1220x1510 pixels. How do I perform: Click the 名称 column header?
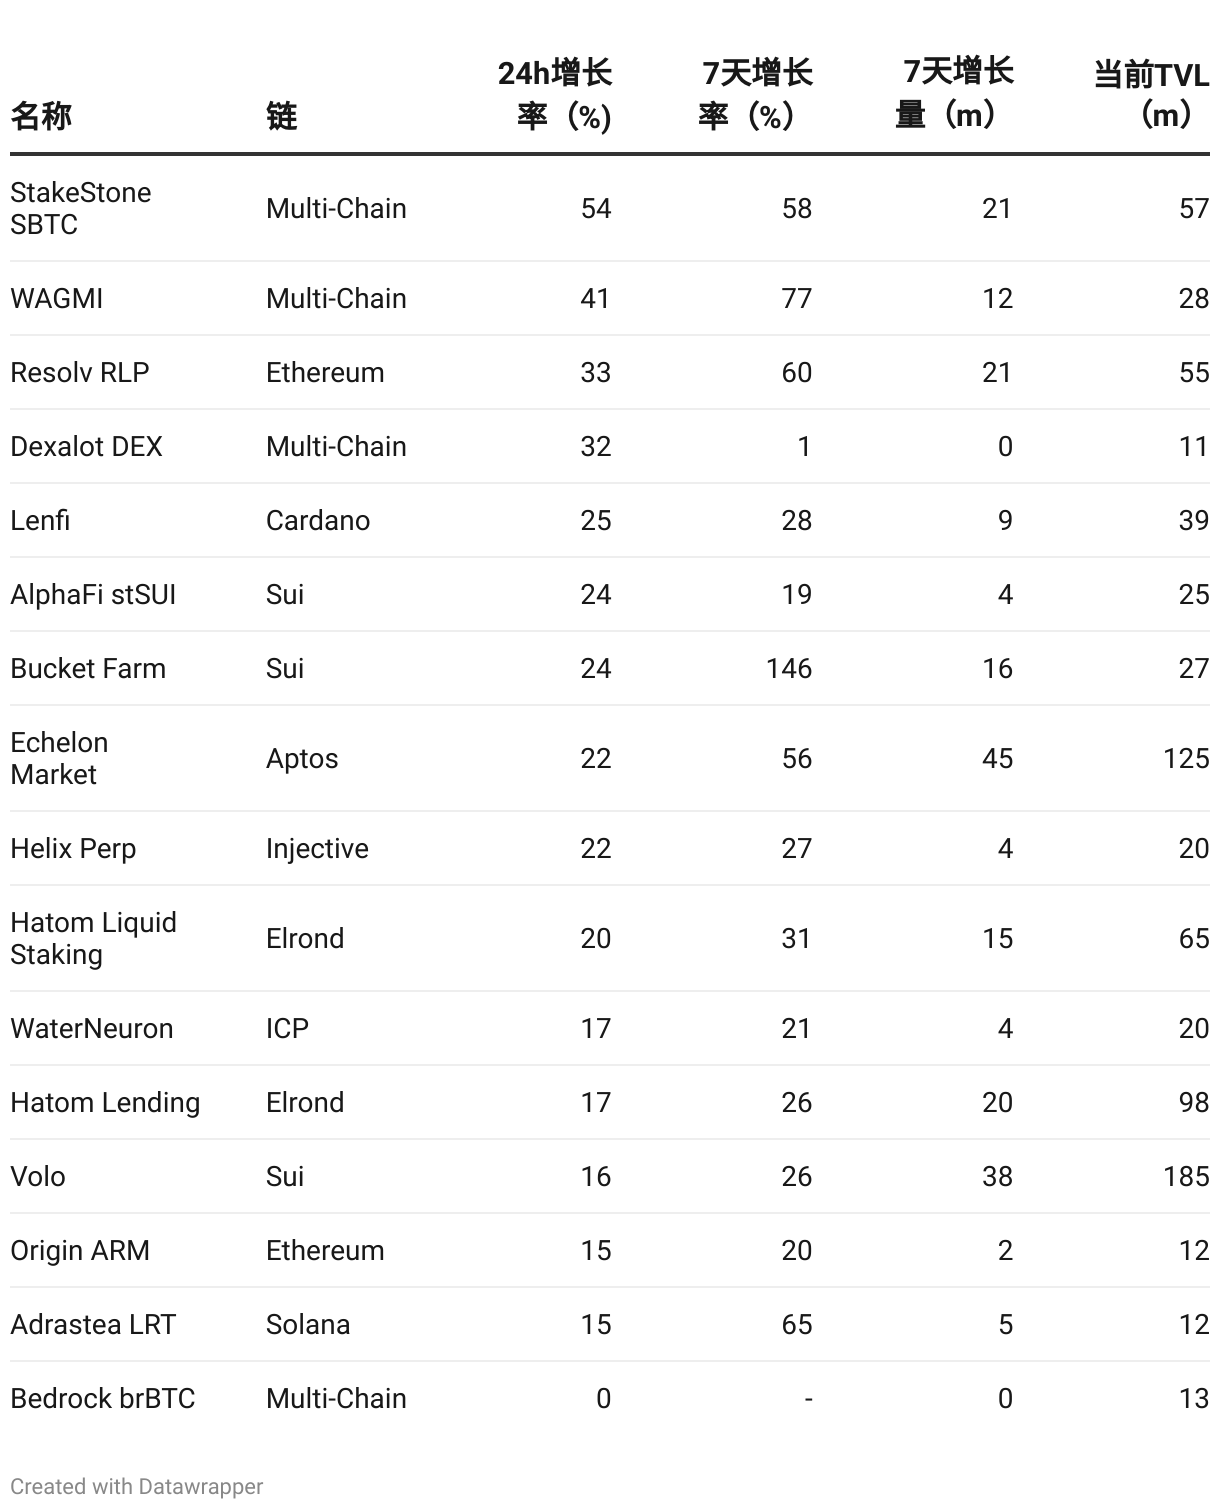pyautogui.click(x=41, y=116)
